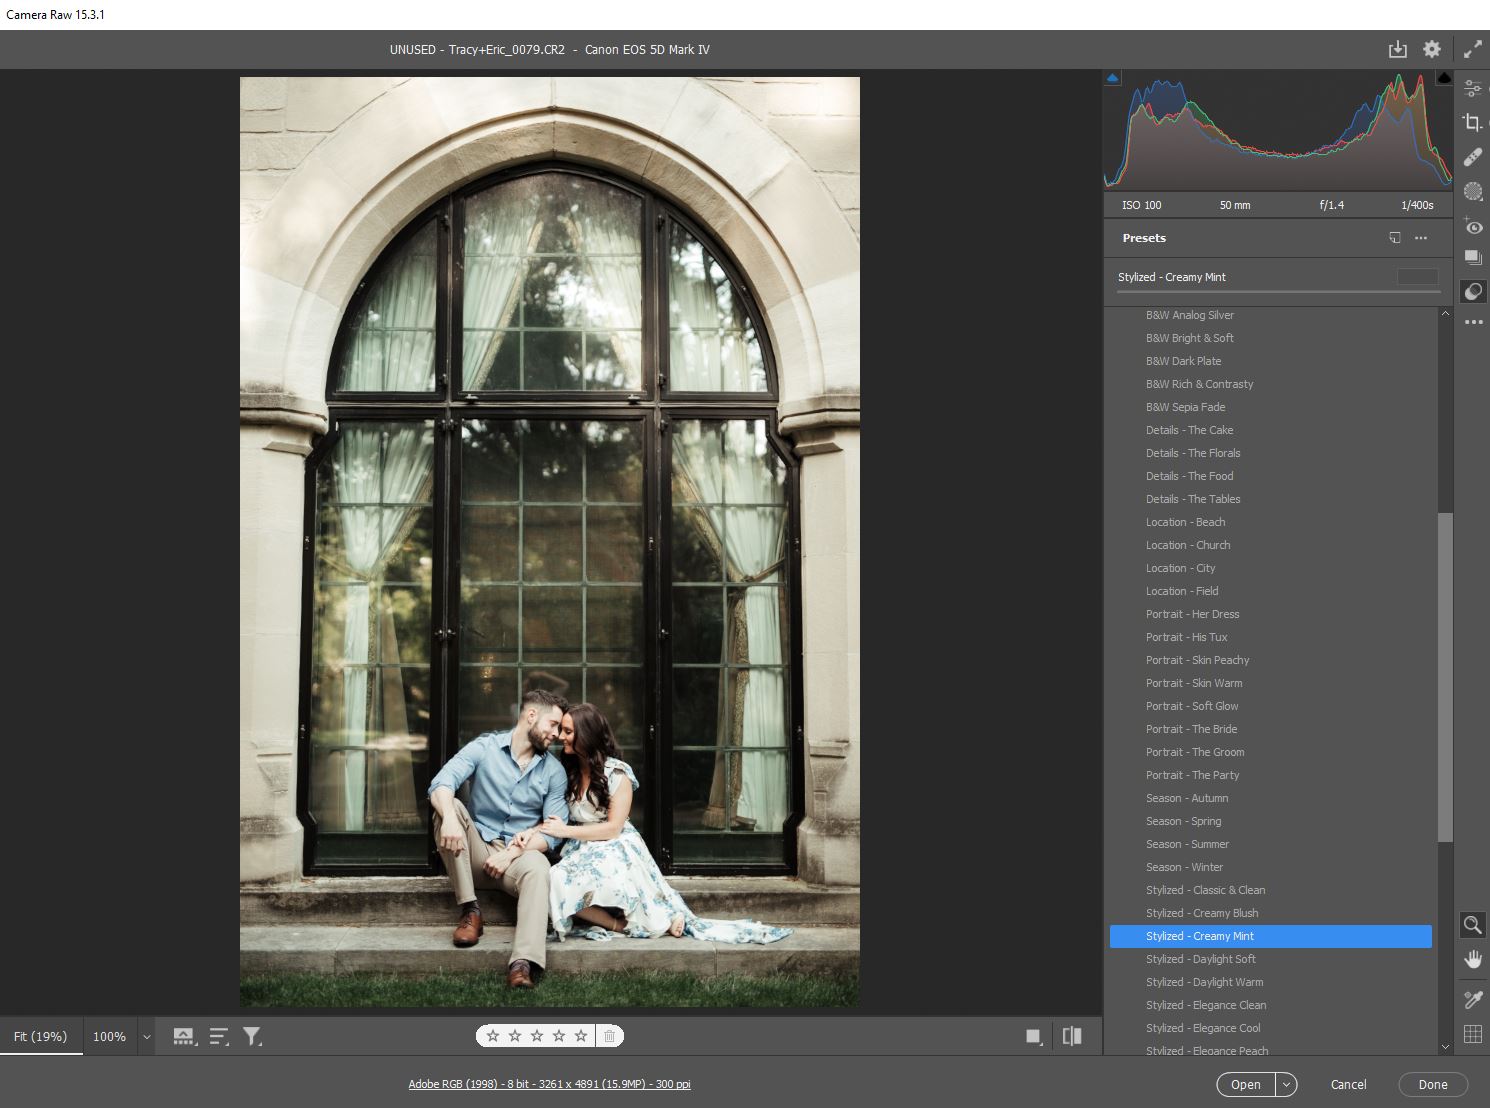Open the Presets panel more options menu

coord(1421,238)
